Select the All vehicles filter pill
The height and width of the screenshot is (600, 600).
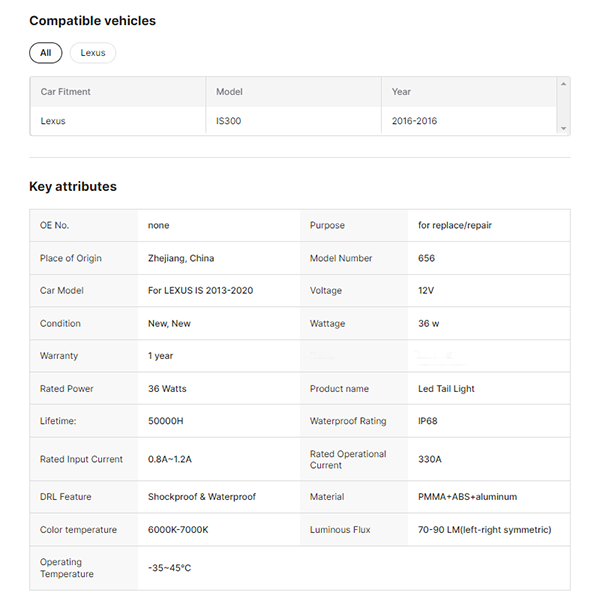(45, 53)
